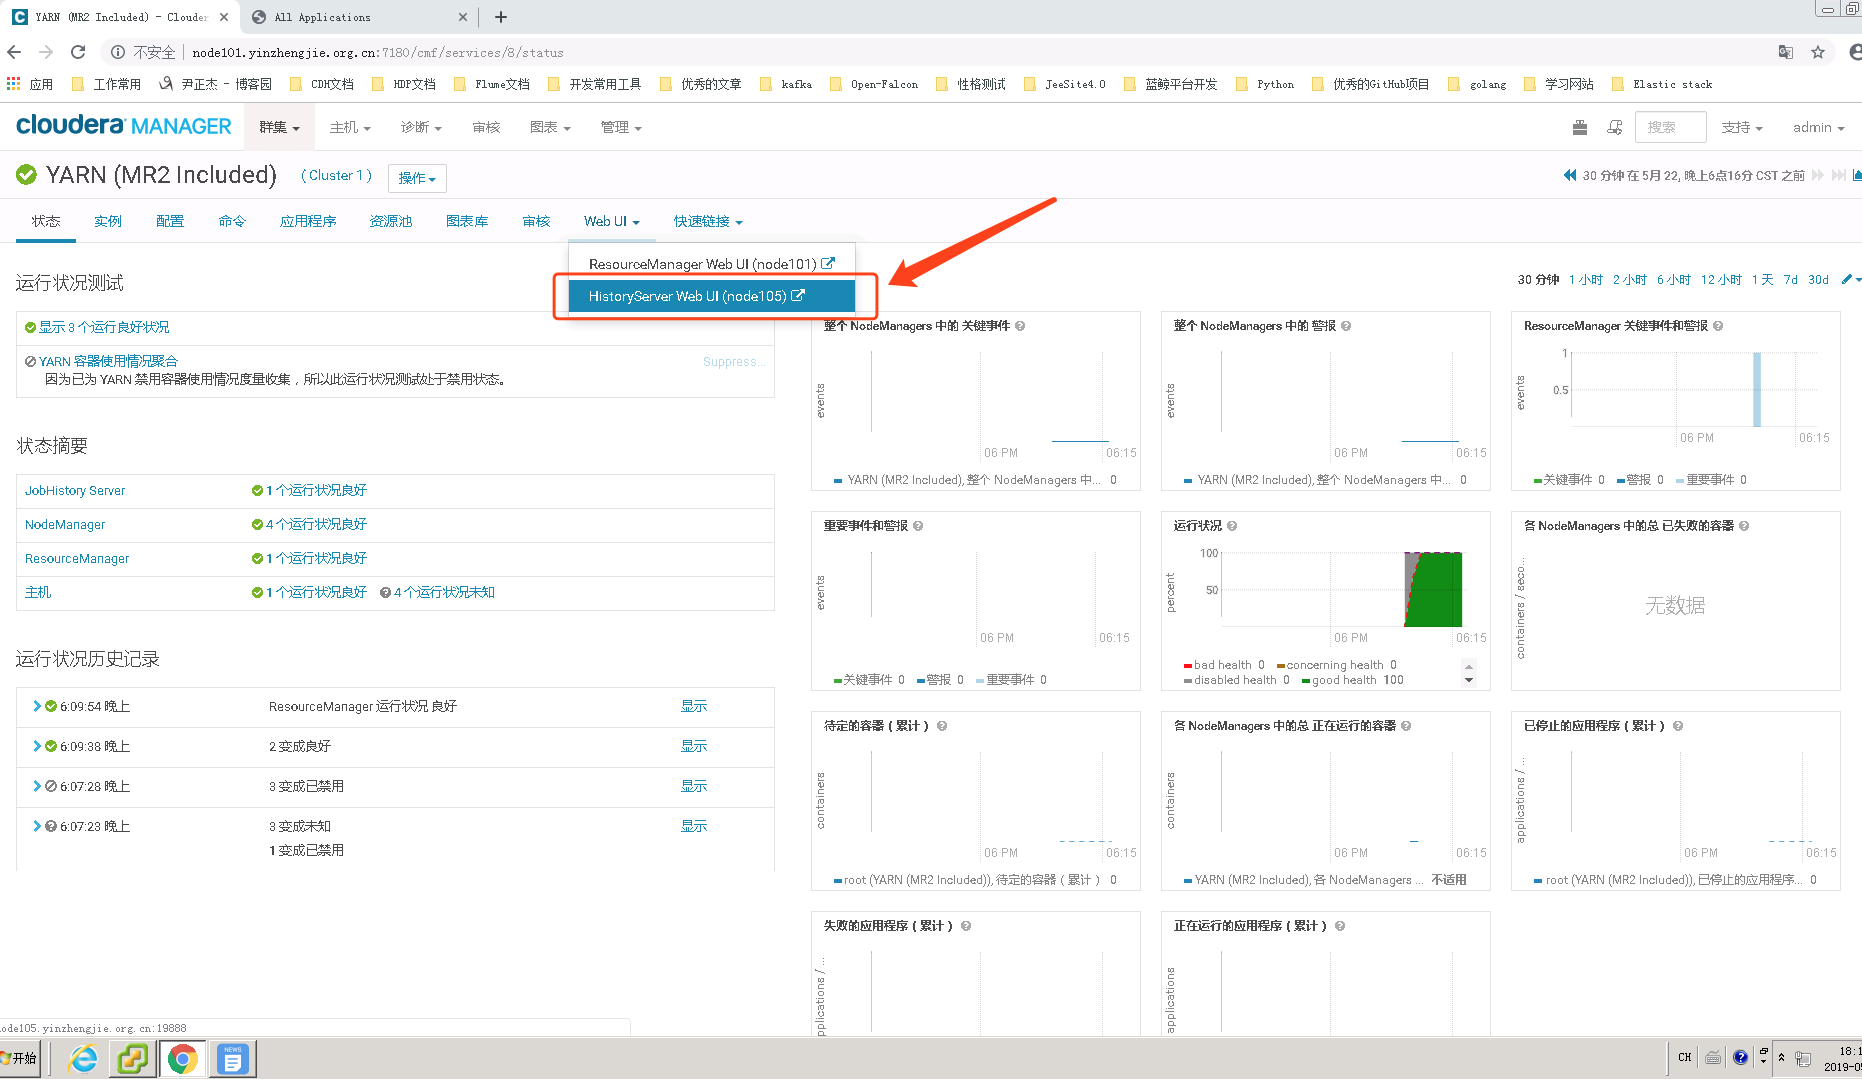Screen dimensions: 1862x1079
Task: Switch to the All Applications browser tab
Action: pos(360,17)
